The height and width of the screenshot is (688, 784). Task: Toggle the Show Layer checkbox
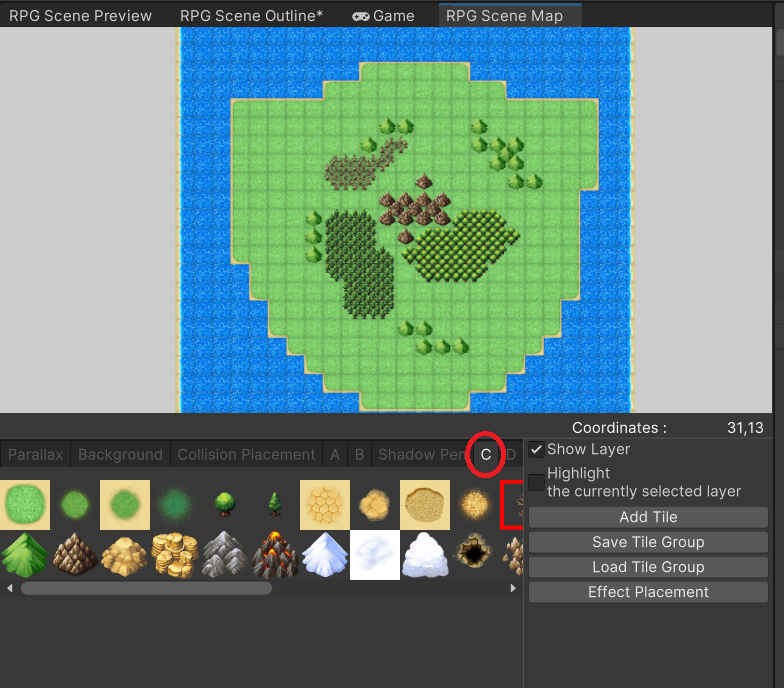536,450
